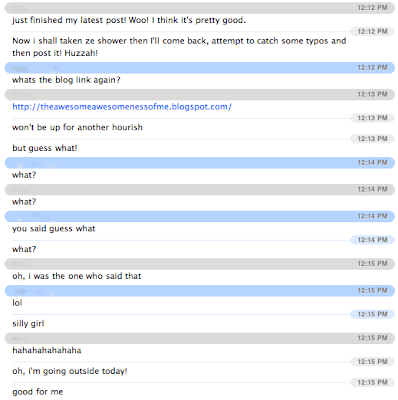Select the first gray 12:12 PM sender header bar
The height and width of the screenshot is (400, 398).
(200, 8)
